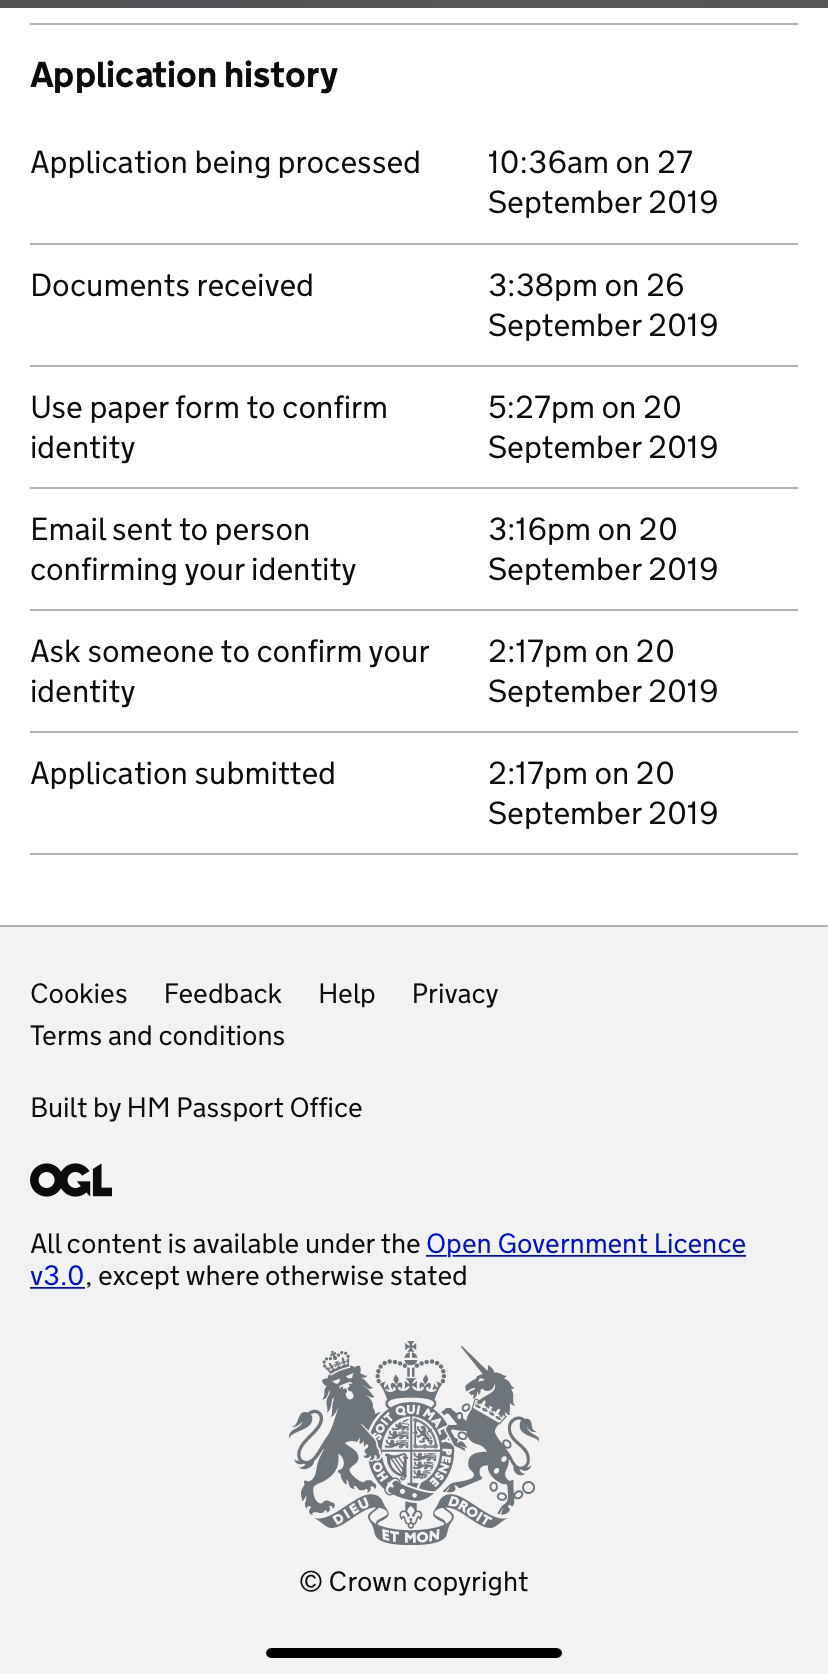
Task: Open Terms and conditions link
Action: click(158, 1035)
